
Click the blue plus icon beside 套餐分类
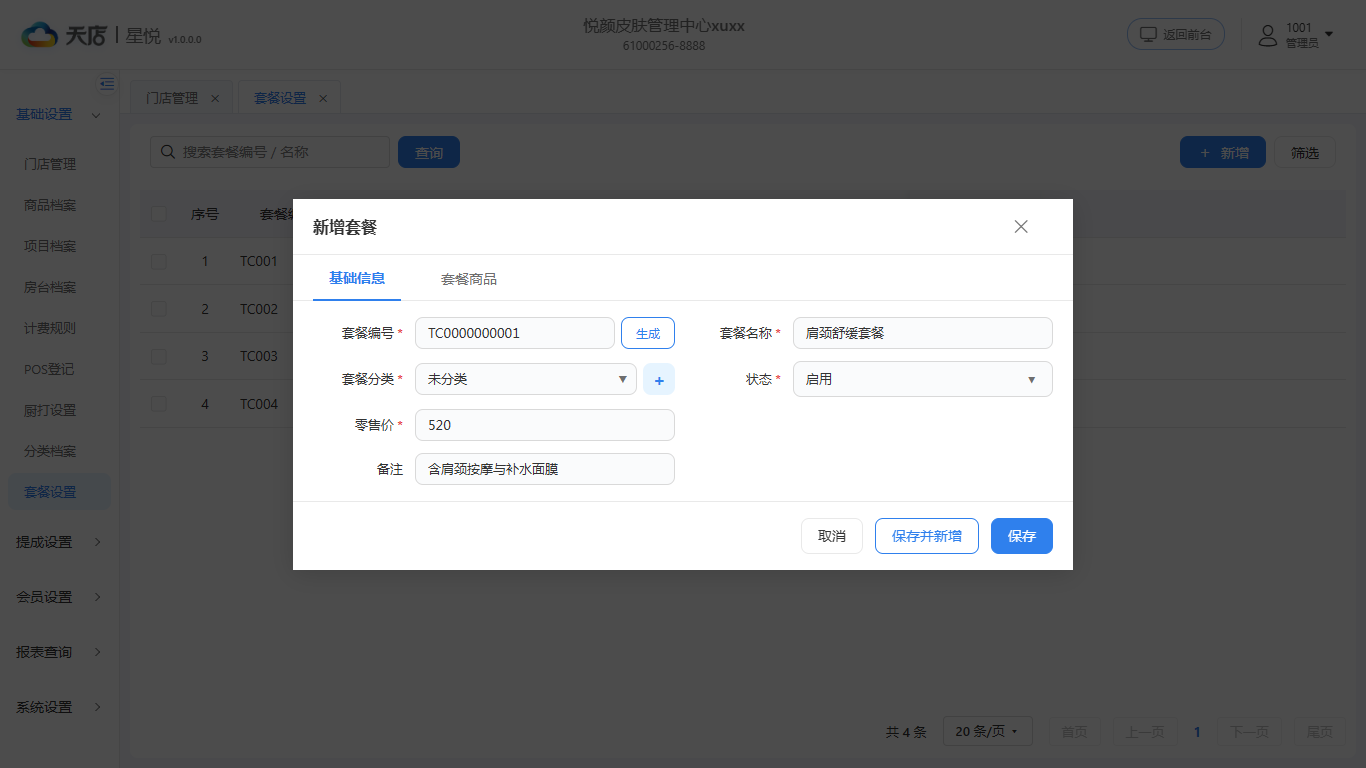[659, 380]
